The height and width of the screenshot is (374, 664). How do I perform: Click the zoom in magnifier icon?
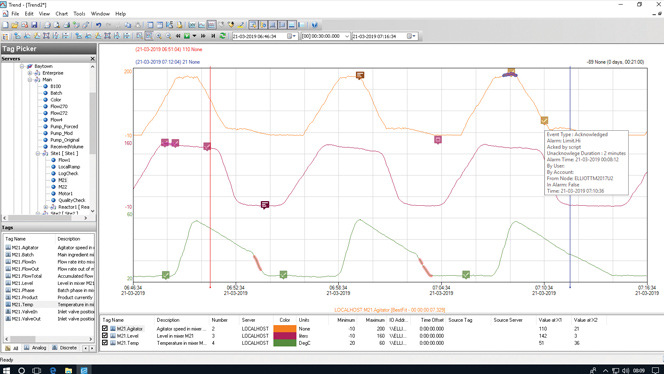(158, 36)
